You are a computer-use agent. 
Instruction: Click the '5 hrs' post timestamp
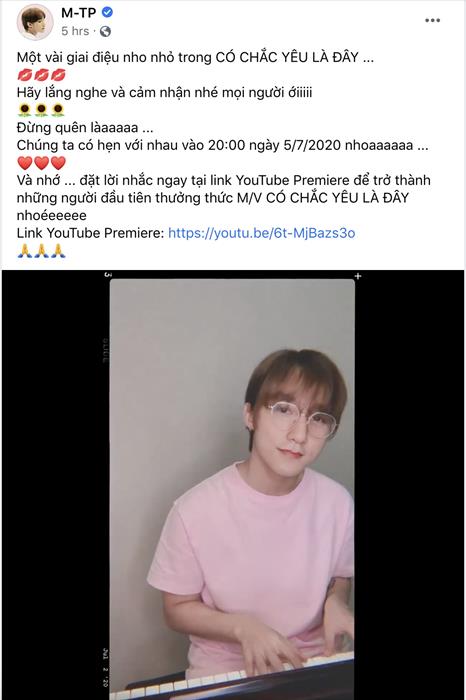[x=75, y=31]
